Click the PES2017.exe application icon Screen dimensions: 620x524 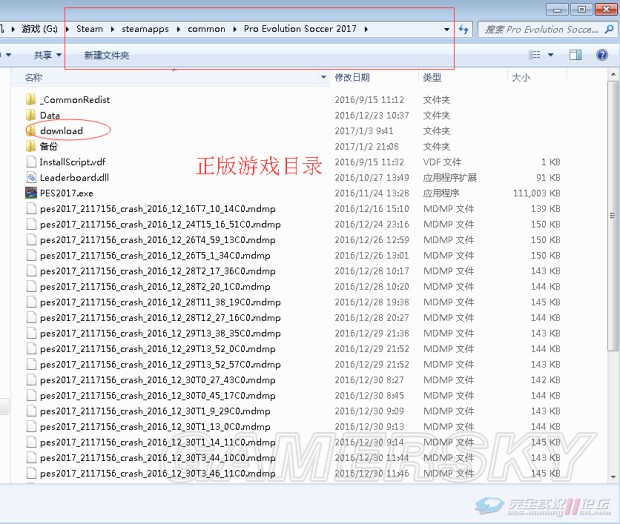tap(30, 193)
